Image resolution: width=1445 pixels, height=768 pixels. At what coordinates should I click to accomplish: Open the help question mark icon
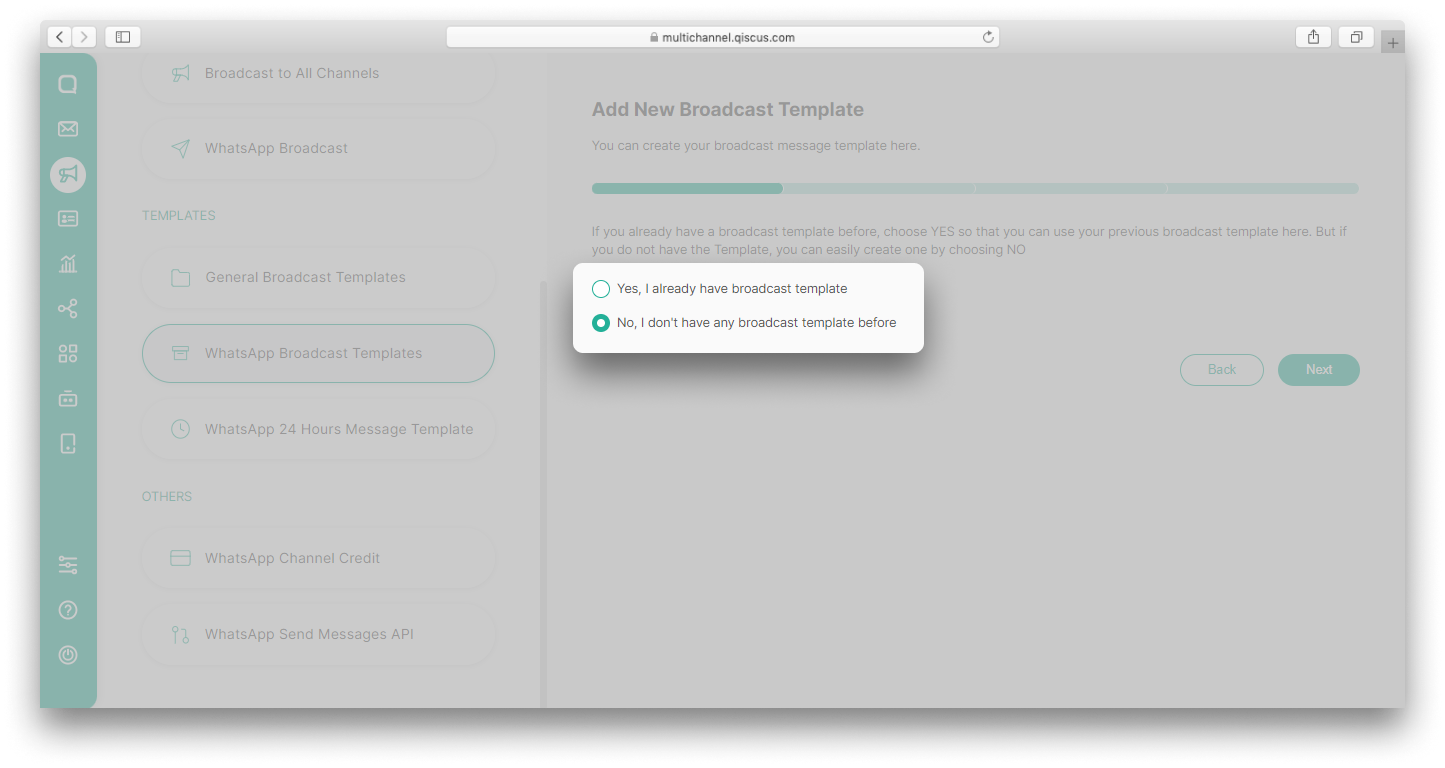68,610
